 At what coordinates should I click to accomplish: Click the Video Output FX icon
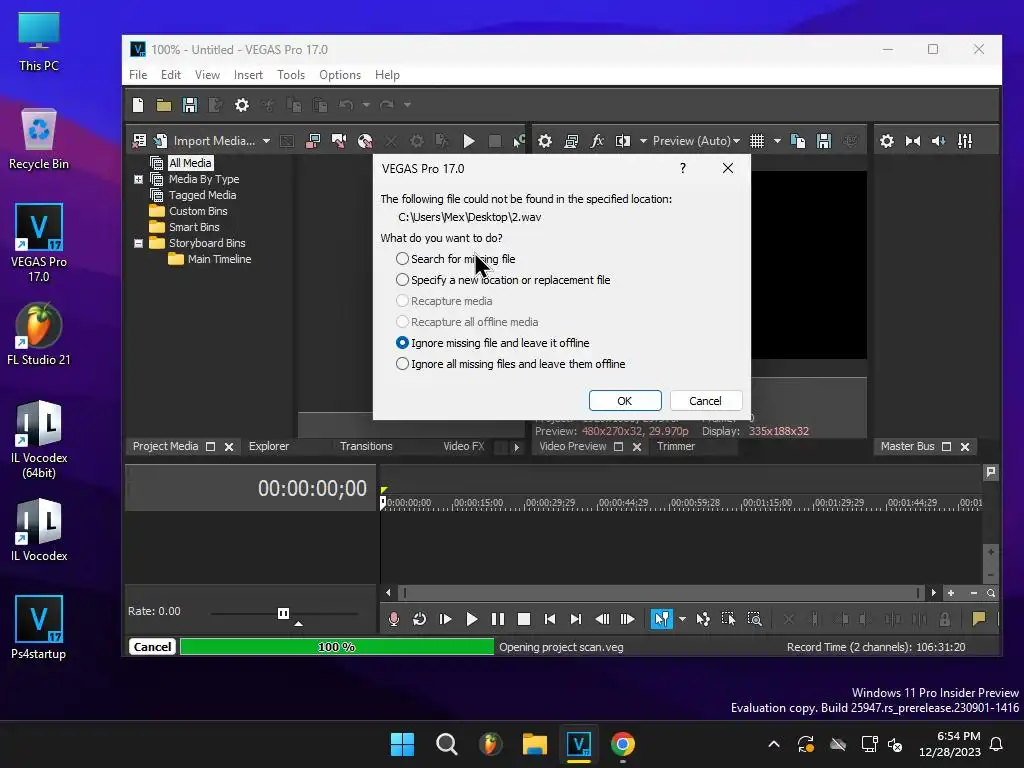click(x=597, y=141)
